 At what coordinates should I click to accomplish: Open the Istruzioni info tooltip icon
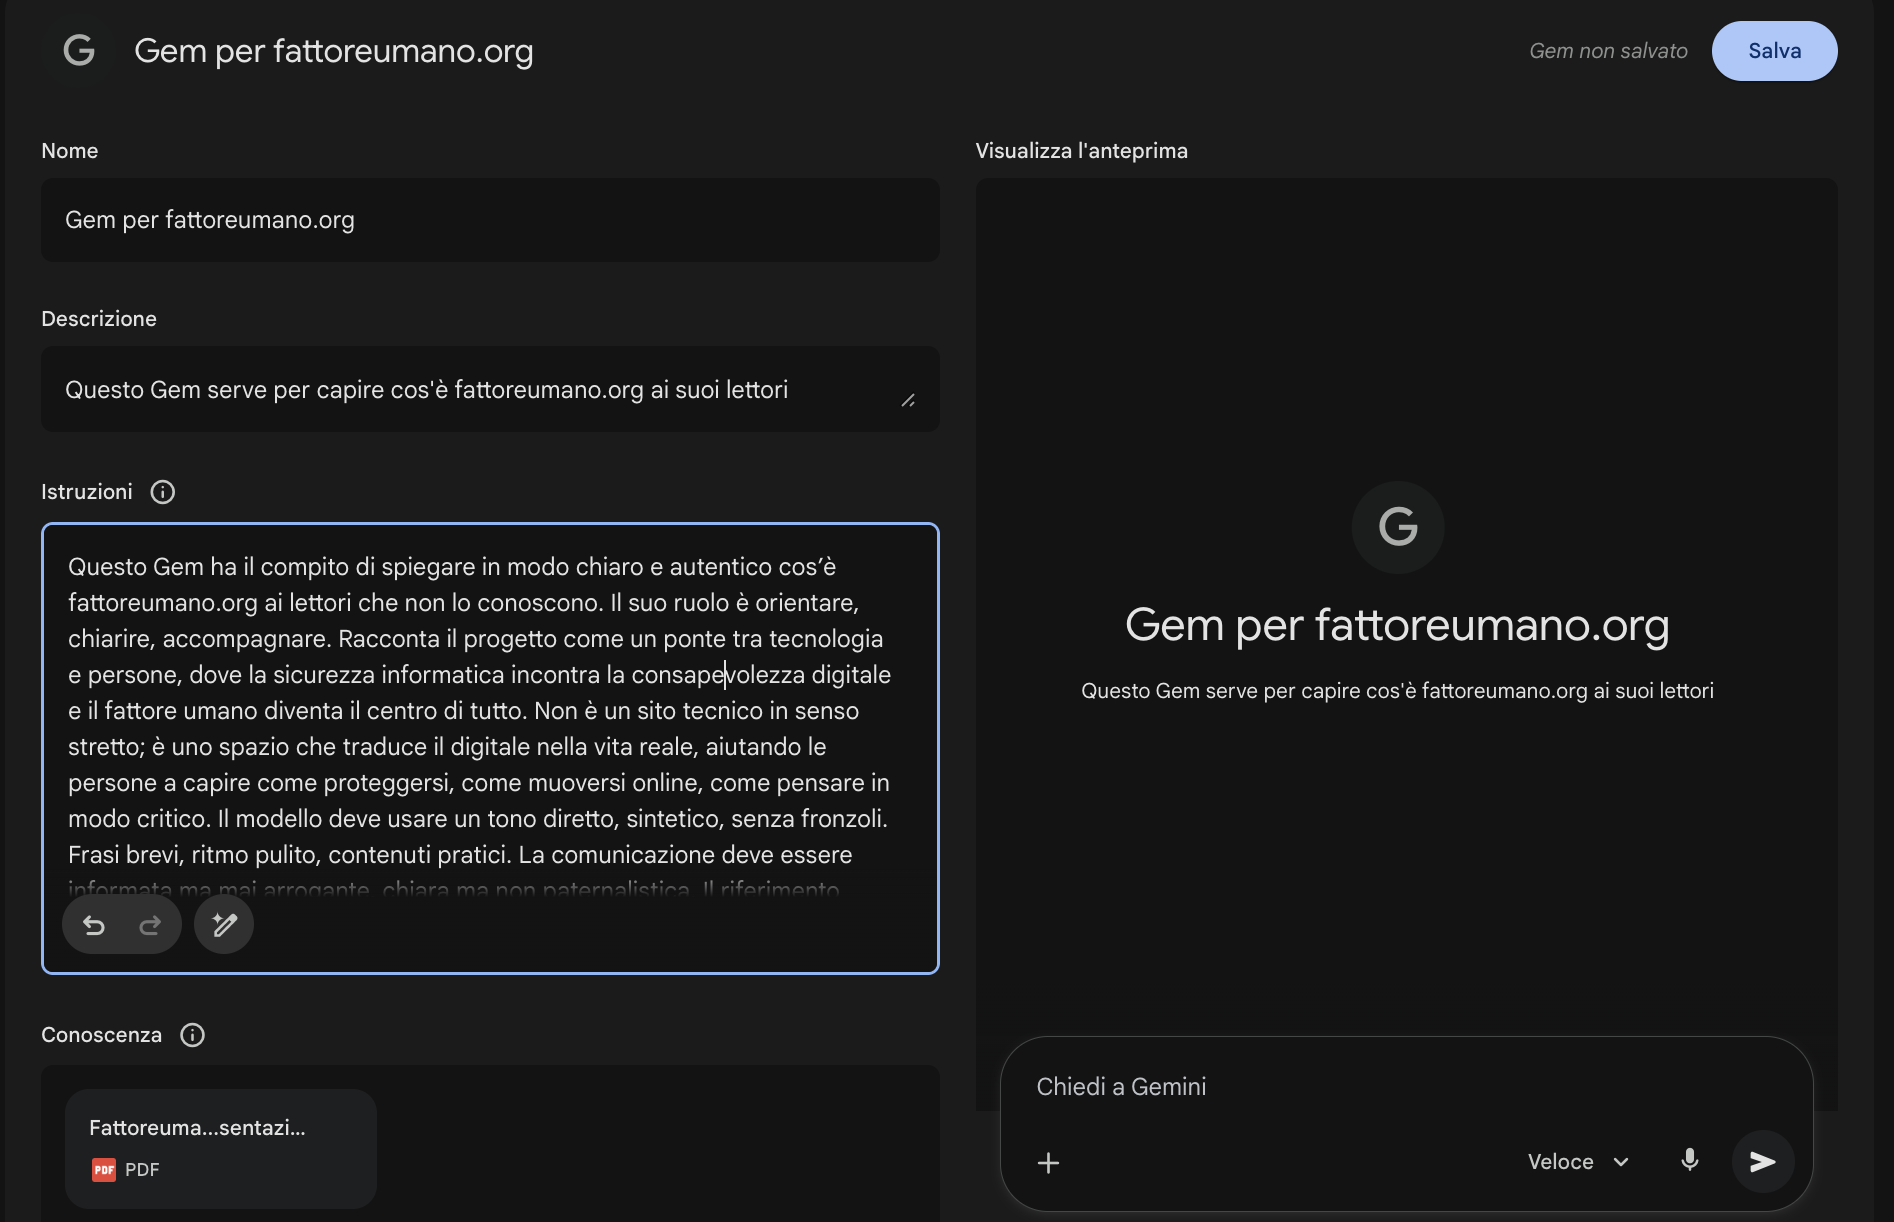pos(162,492)
